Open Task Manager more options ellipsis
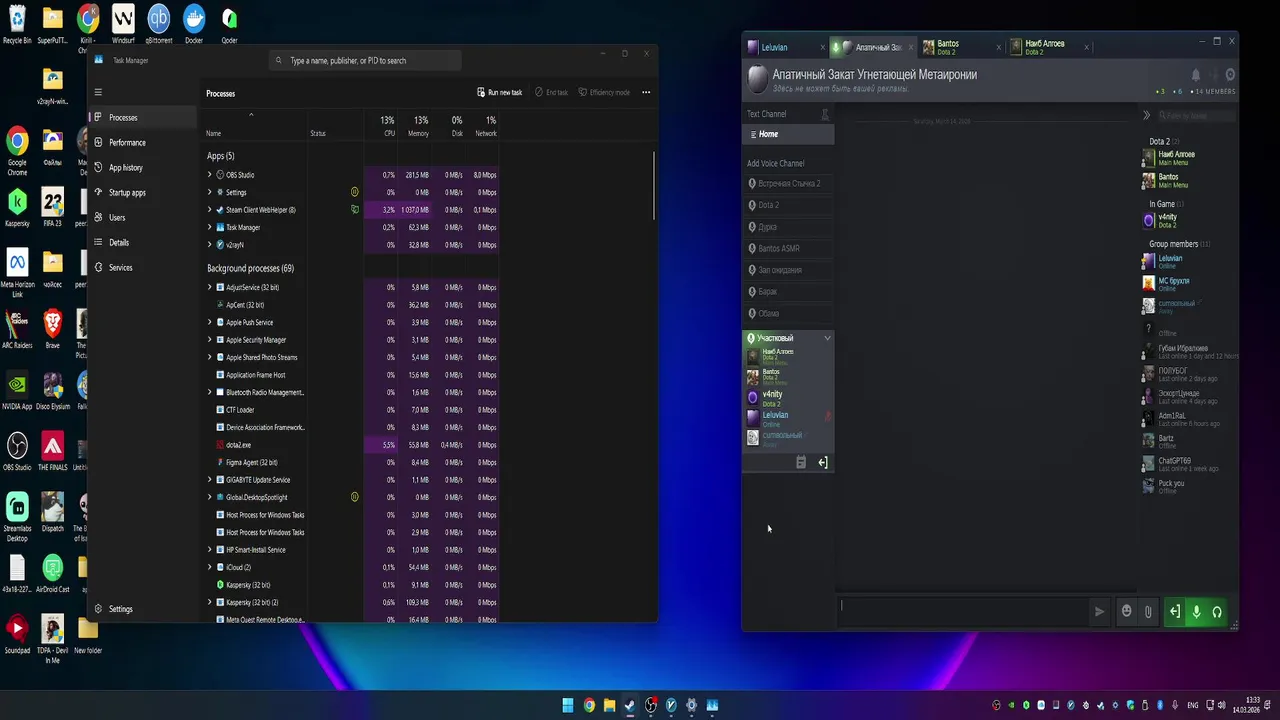1280x720 pixels. click(646, 92)
